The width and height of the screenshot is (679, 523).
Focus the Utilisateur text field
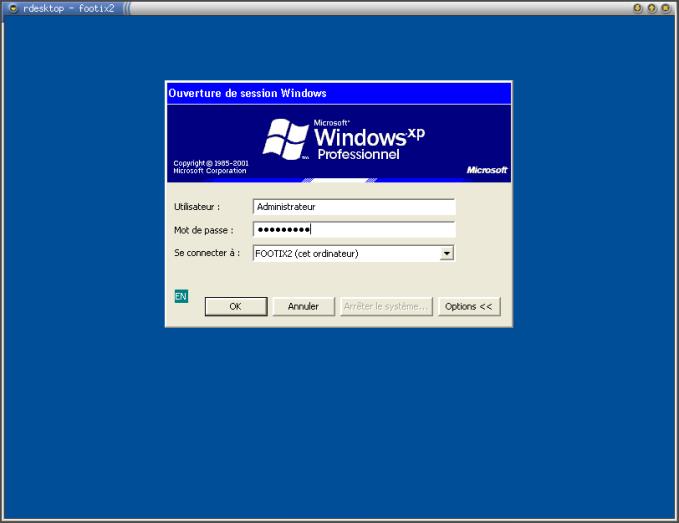[x=354, y=207]
